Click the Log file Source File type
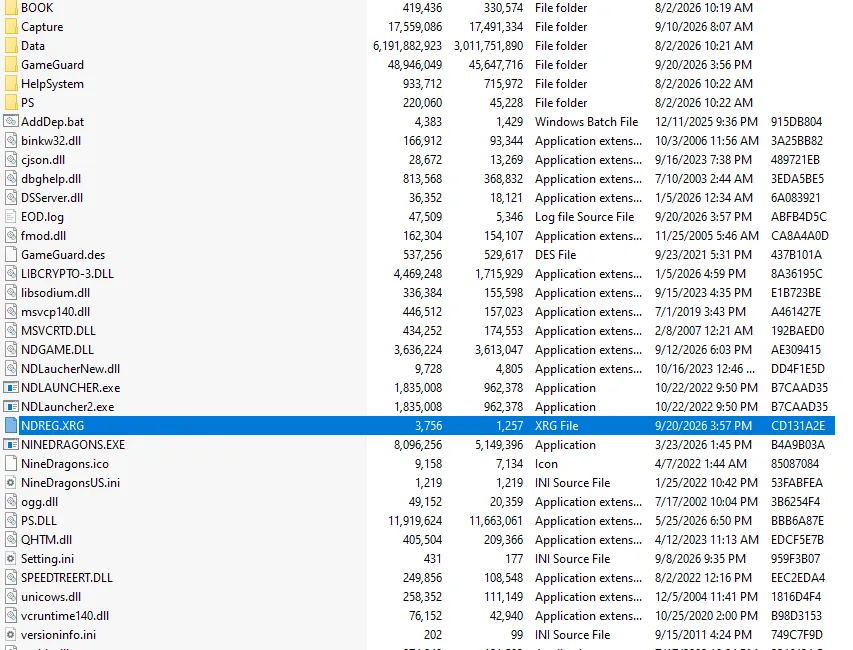 (x=584, y=217)
